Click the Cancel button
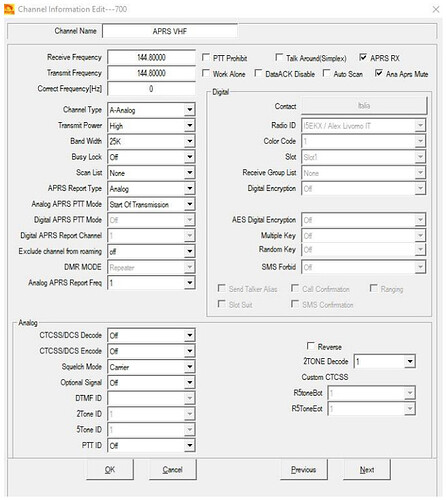 coord(173,469)
